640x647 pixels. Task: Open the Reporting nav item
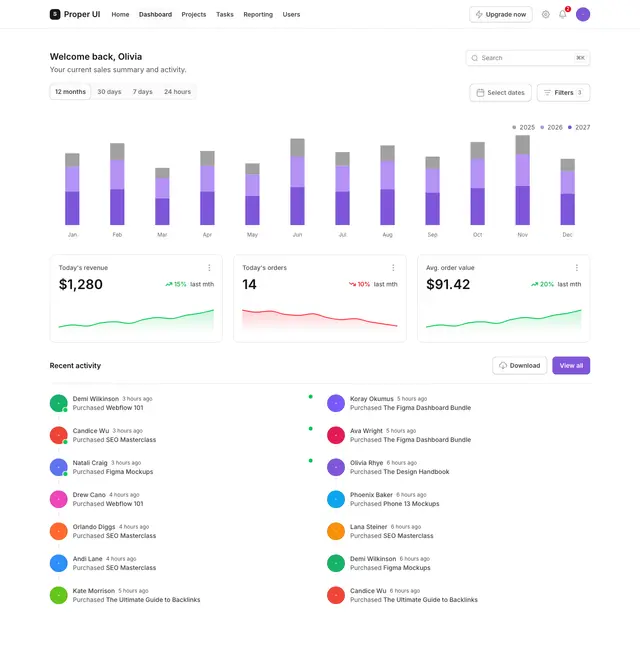(x=258, y=14)
